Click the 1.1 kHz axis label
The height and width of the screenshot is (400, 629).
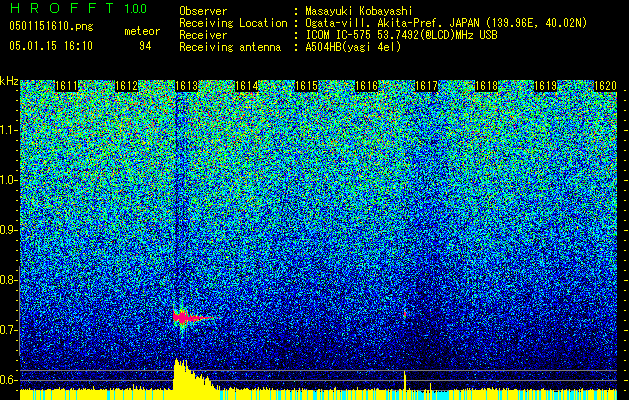(9, 130)
